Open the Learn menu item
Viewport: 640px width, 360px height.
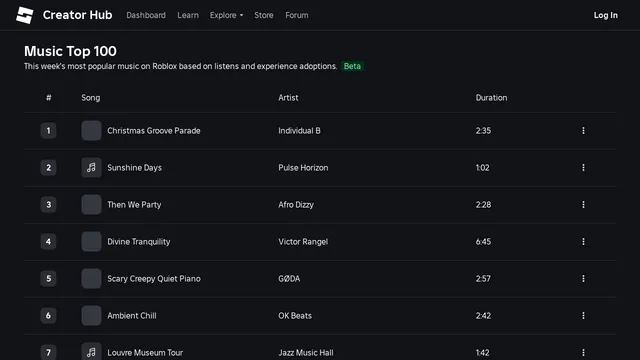point(188,15)
